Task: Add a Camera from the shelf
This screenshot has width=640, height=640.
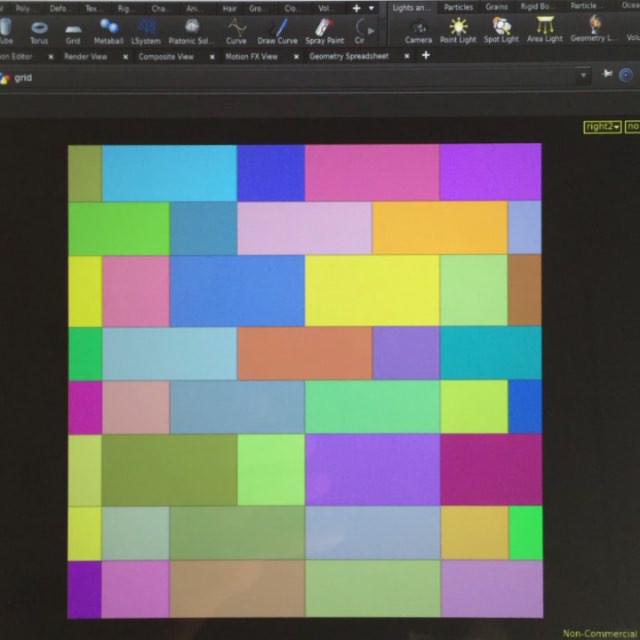Action: tap(418, 30)
